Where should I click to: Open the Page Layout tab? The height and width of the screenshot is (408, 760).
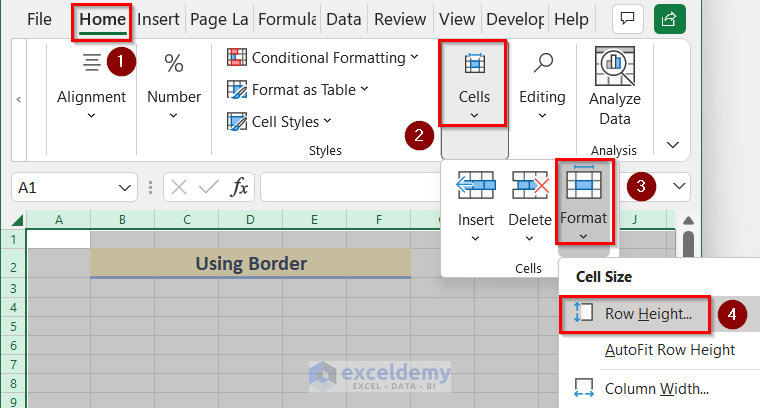point(219,19)
